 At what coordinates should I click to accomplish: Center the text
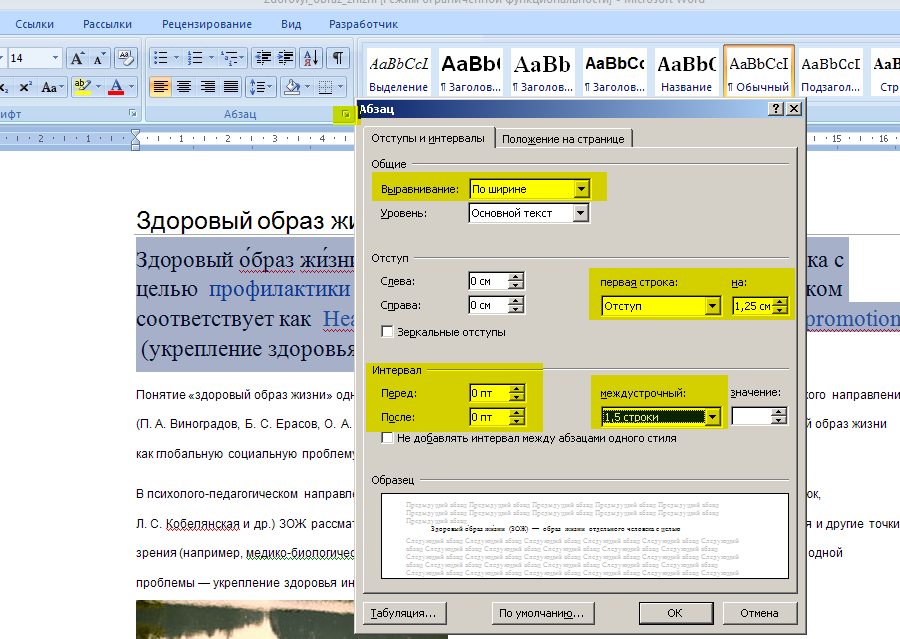coord(184,87)
